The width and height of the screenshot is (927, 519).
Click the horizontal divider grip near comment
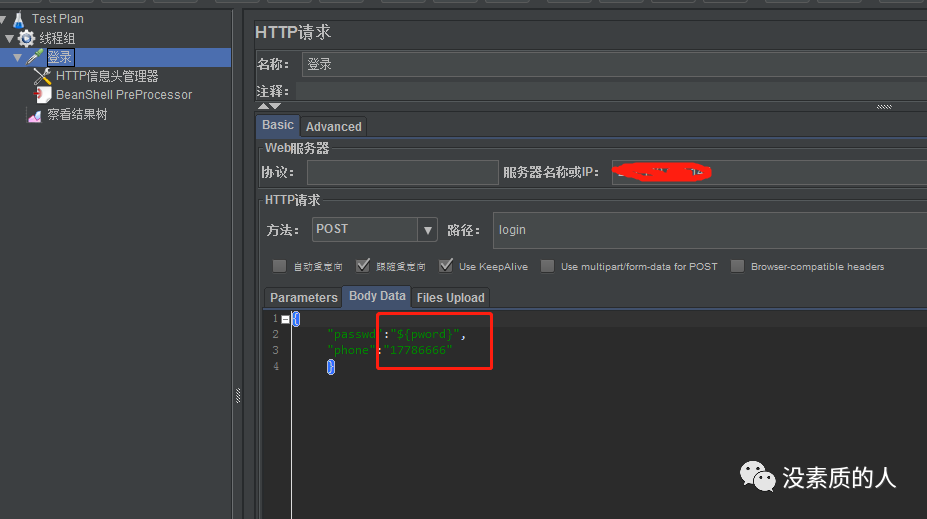(x=884, y=107)
